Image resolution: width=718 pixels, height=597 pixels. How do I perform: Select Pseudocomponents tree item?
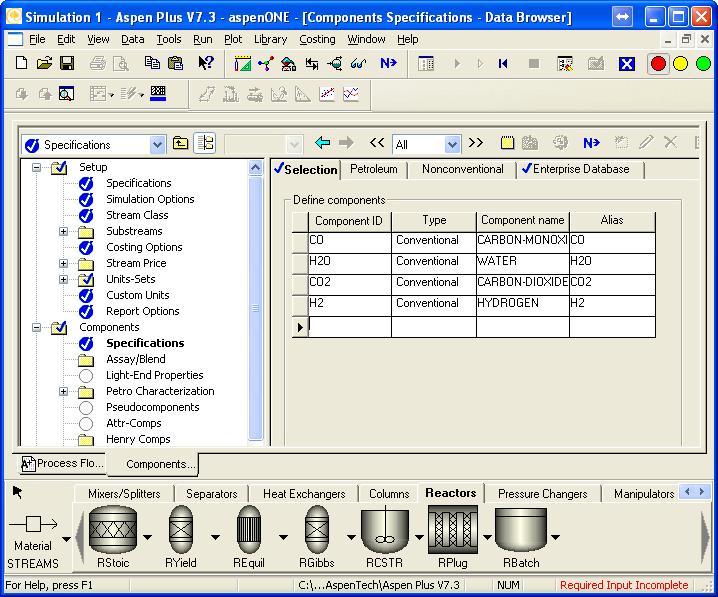152,407
